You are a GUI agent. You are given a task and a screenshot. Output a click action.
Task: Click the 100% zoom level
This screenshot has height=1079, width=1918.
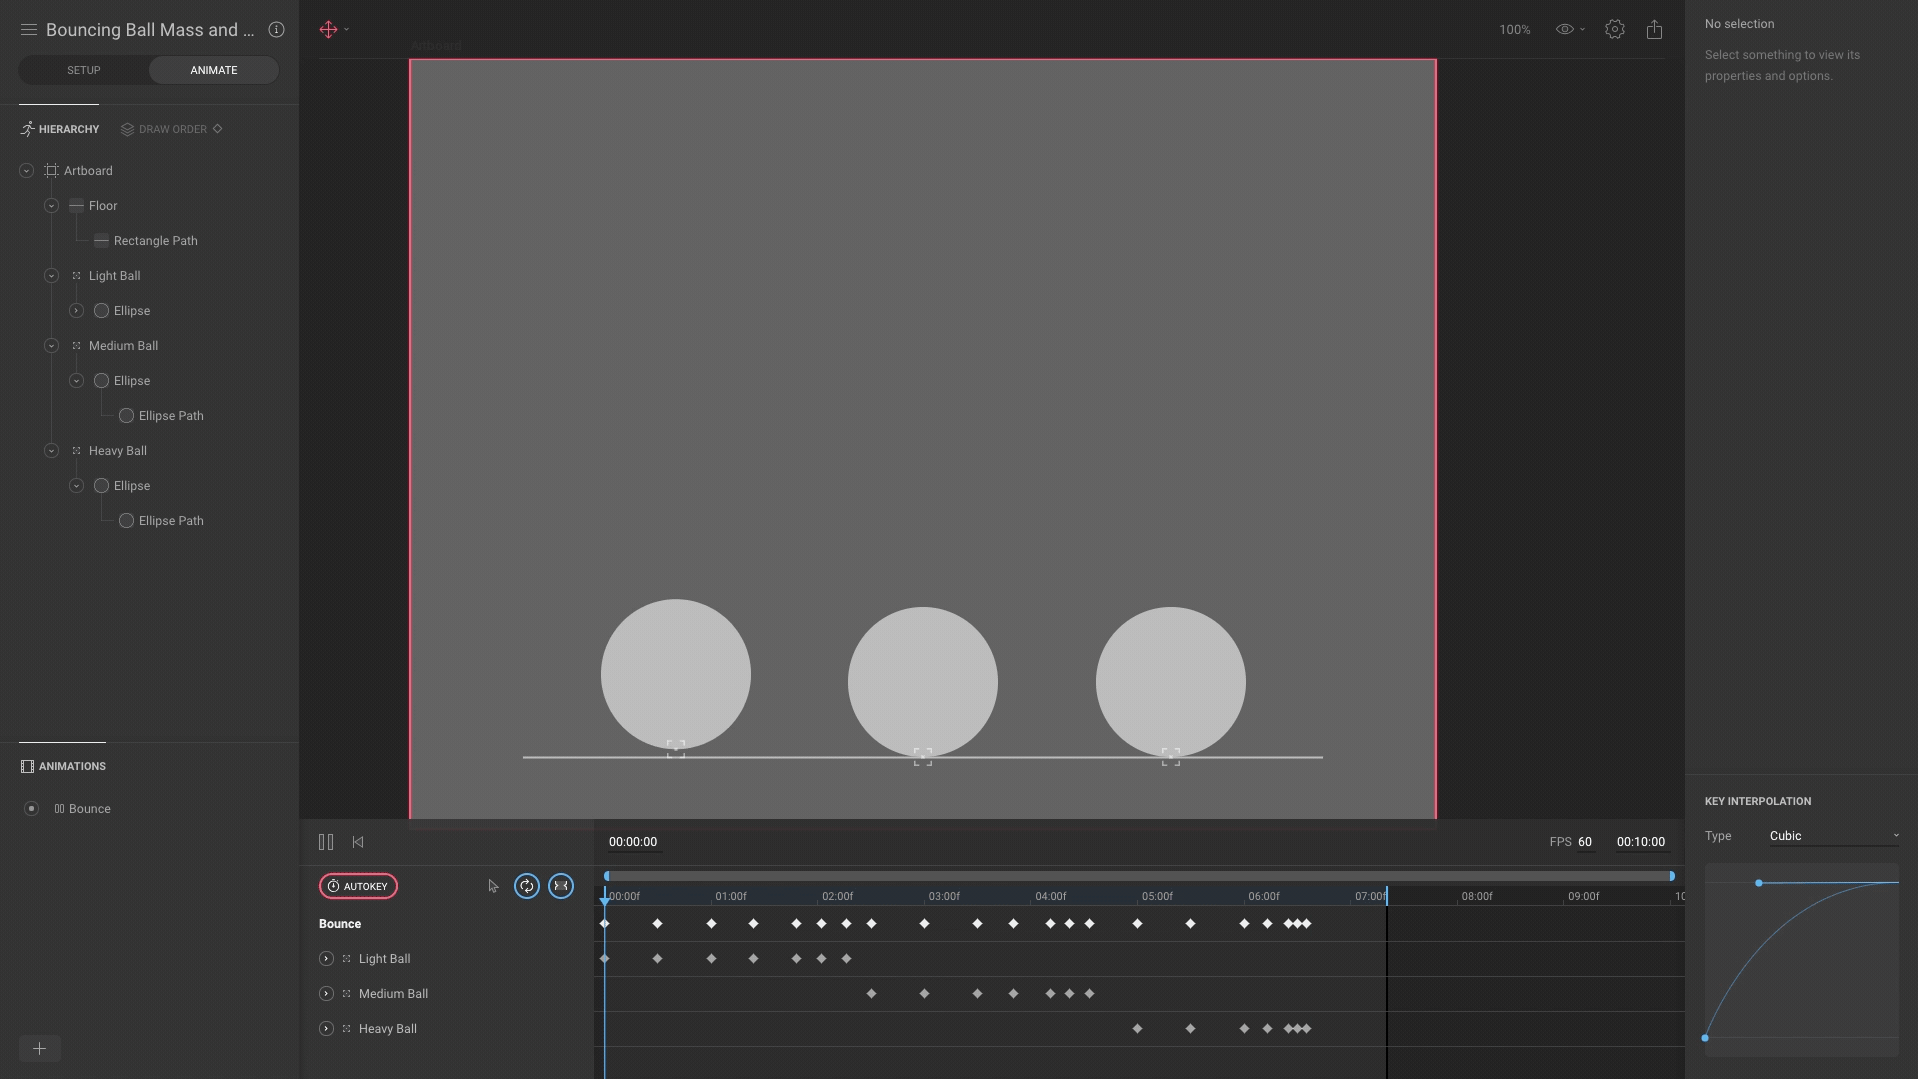pyautogui.click(x=1514, y=30)
